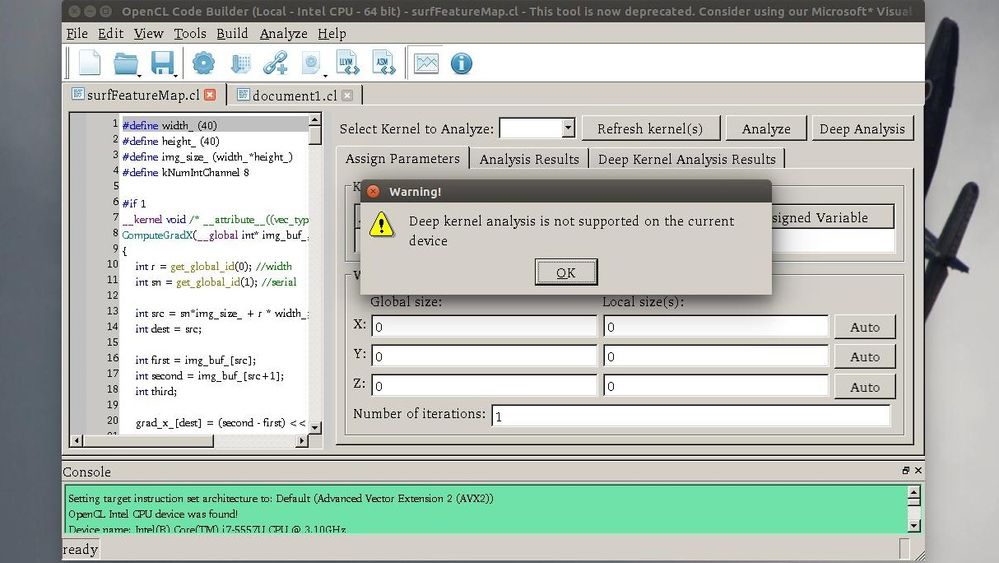999x563 pixels.
Task: Click the Y global size field
Action: point(484,357)
